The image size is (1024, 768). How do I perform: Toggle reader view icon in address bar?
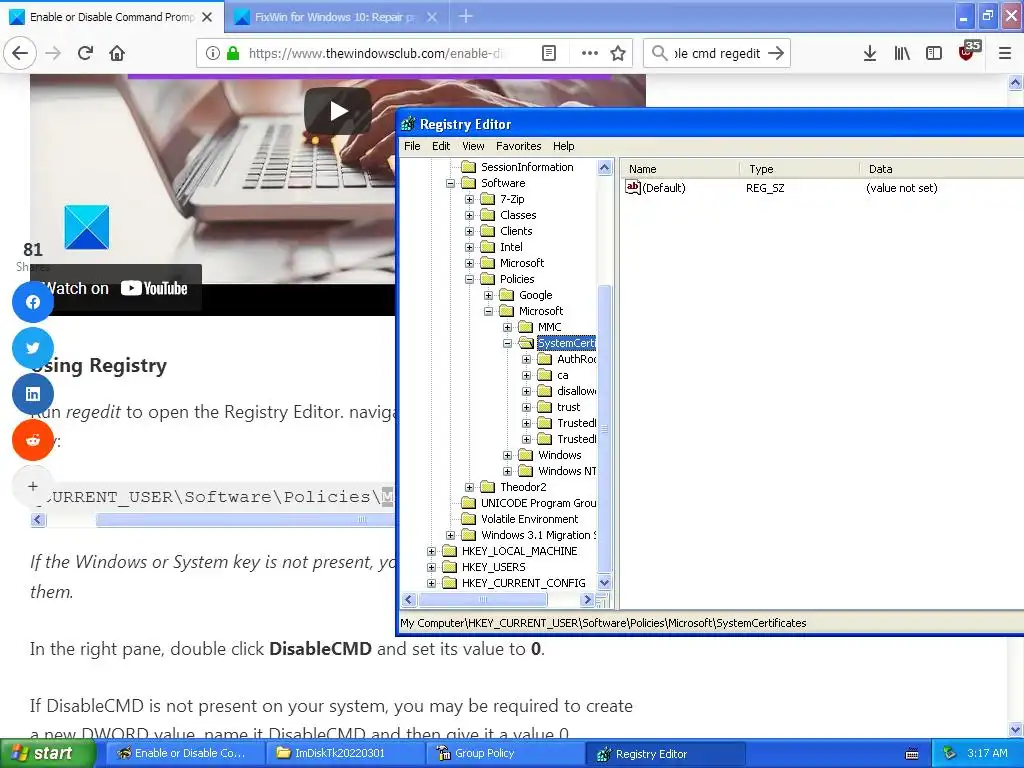coord(549,53)
